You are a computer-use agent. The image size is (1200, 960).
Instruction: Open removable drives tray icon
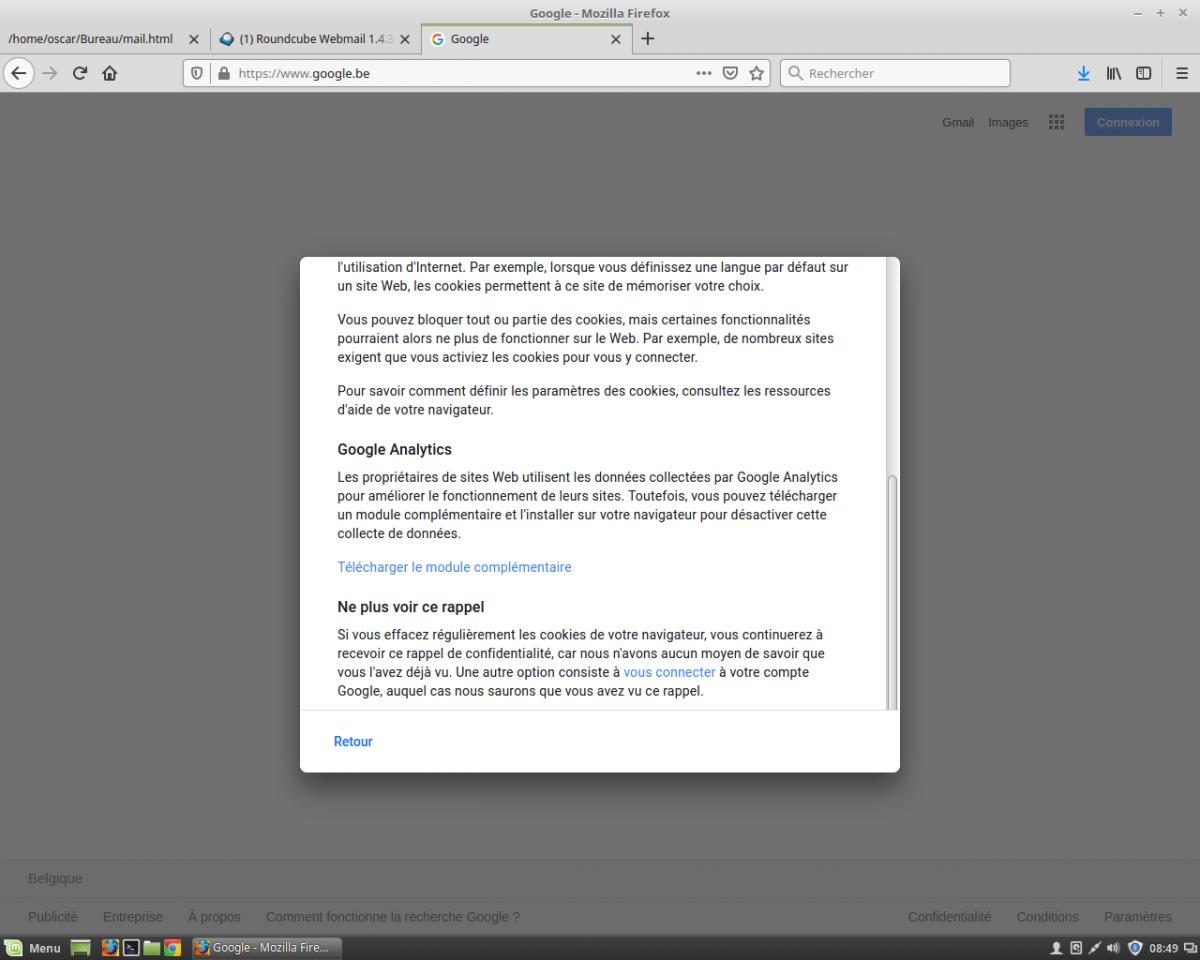tap(1076, 948)
